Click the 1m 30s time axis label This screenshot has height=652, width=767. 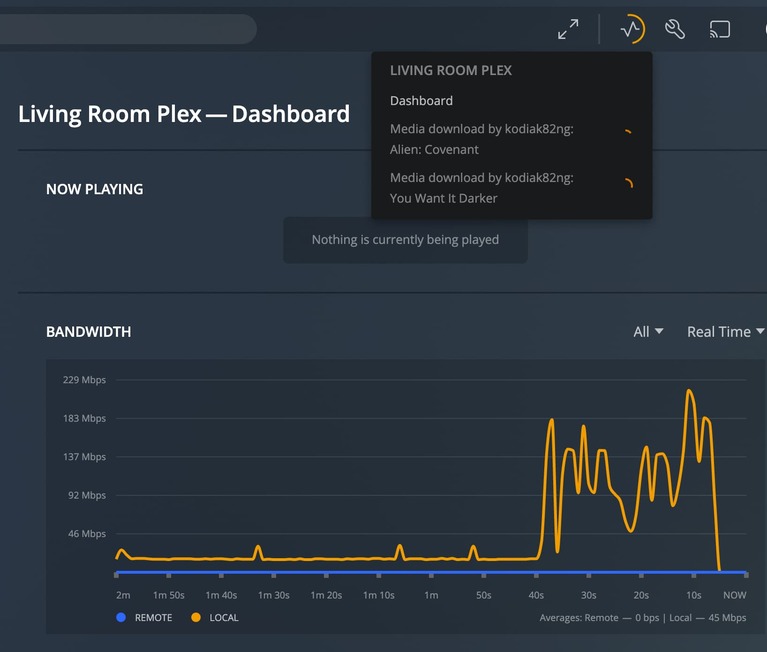point(273,595)
